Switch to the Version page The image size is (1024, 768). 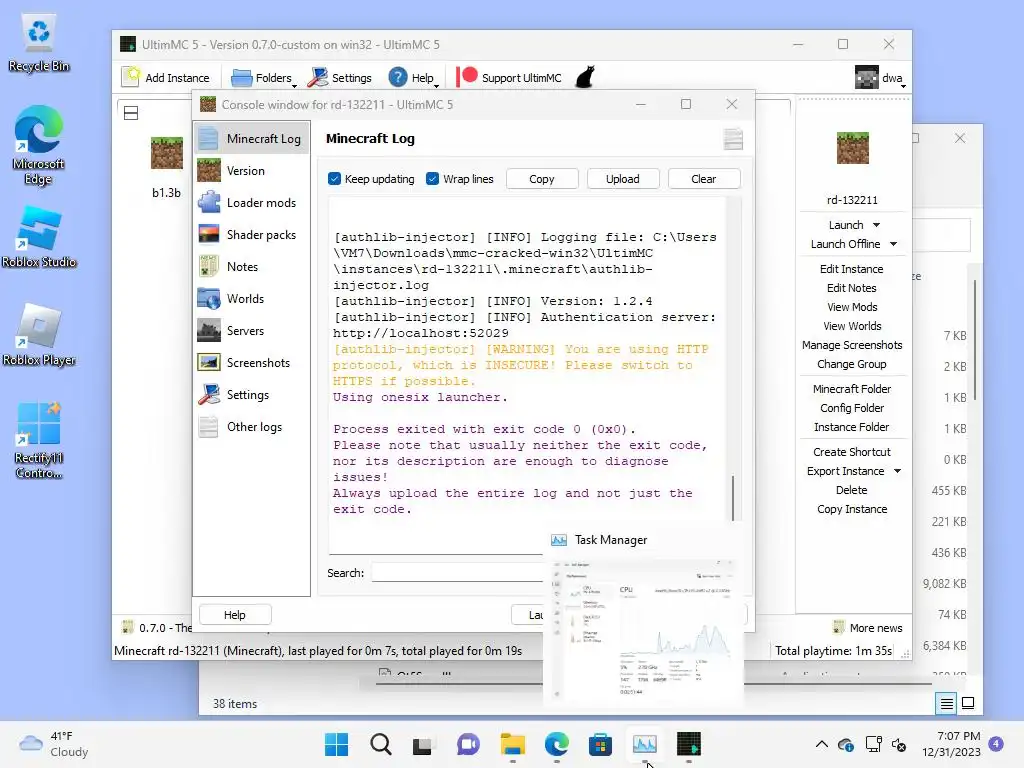[252, 170]
